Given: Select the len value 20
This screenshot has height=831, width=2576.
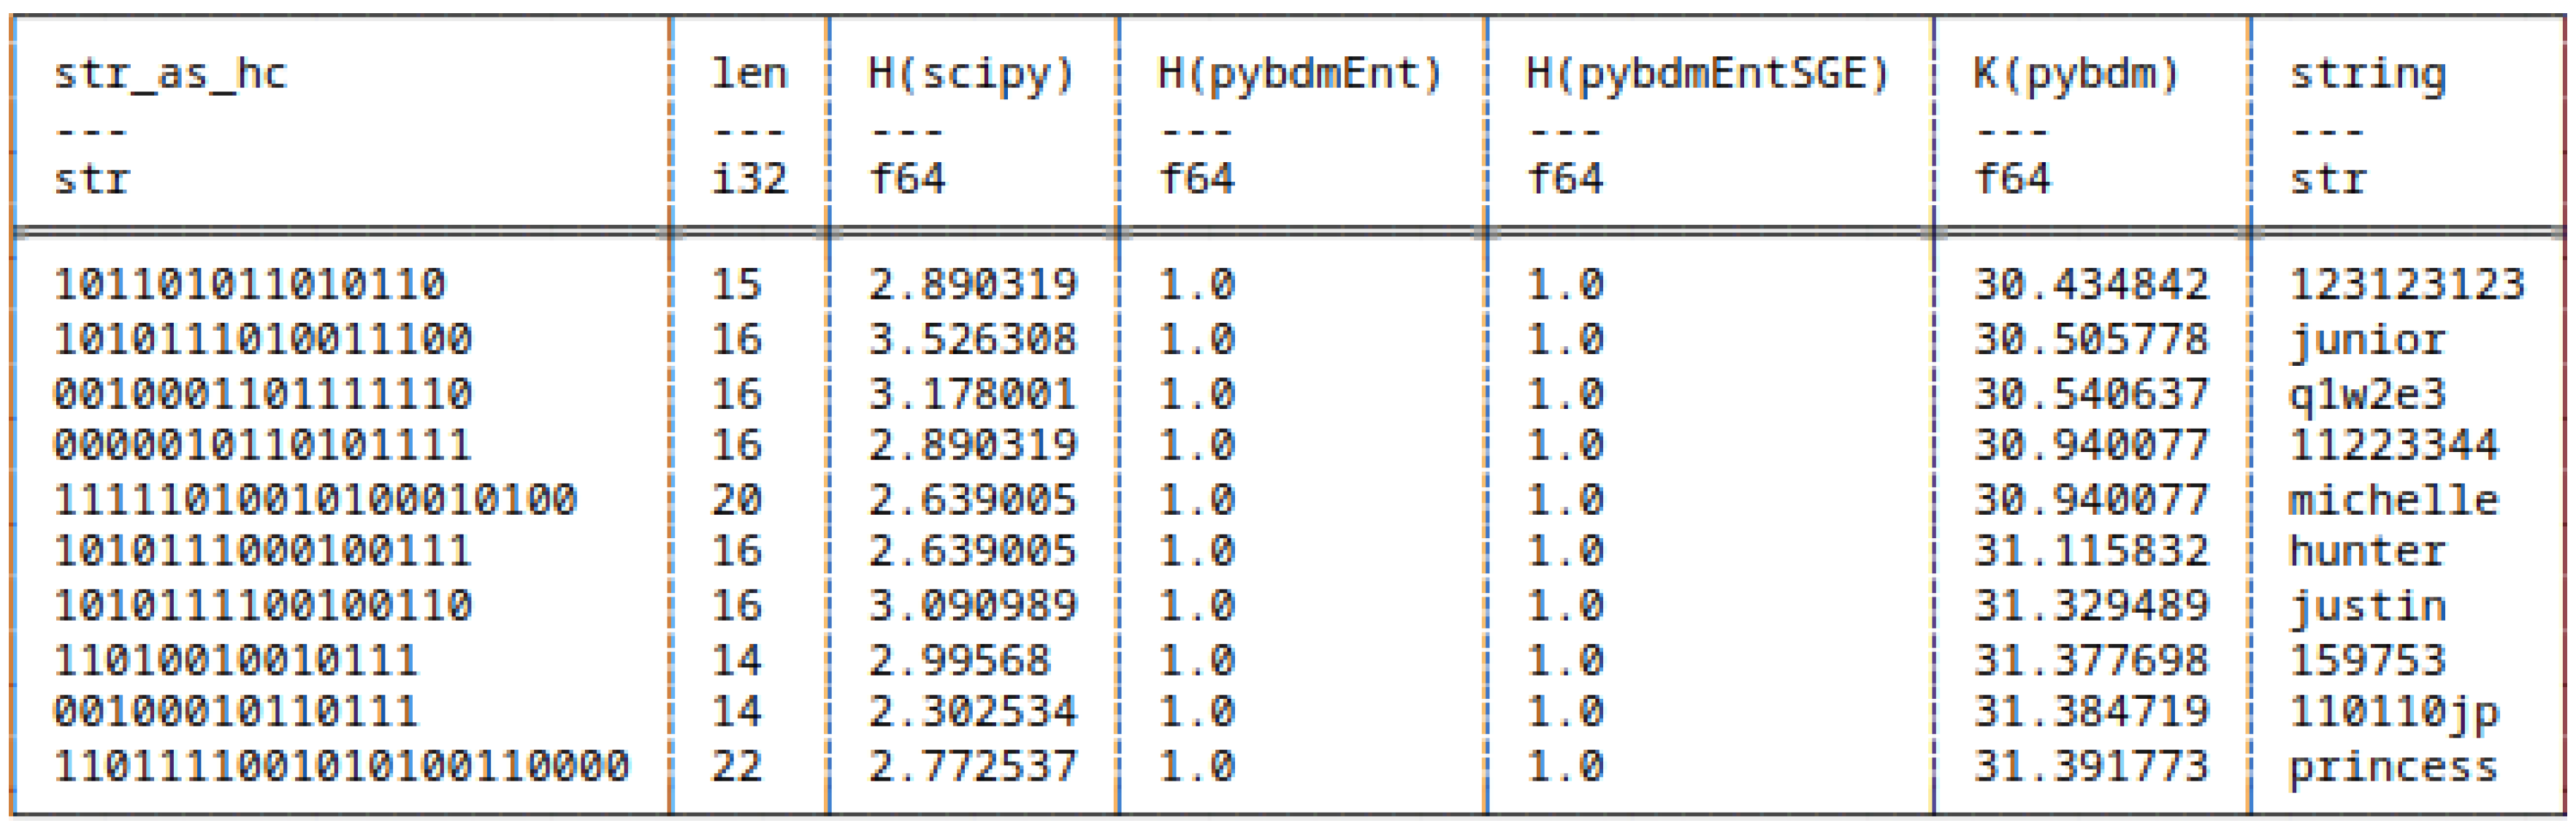Looking at the screenshot, I should 737,499.
